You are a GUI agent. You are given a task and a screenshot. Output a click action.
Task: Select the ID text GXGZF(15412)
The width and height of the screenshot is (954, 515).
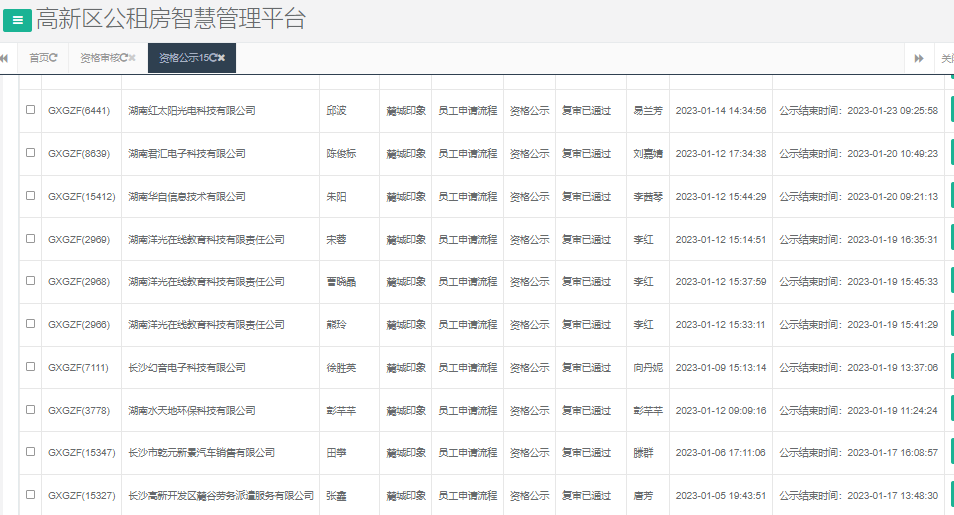82,197
